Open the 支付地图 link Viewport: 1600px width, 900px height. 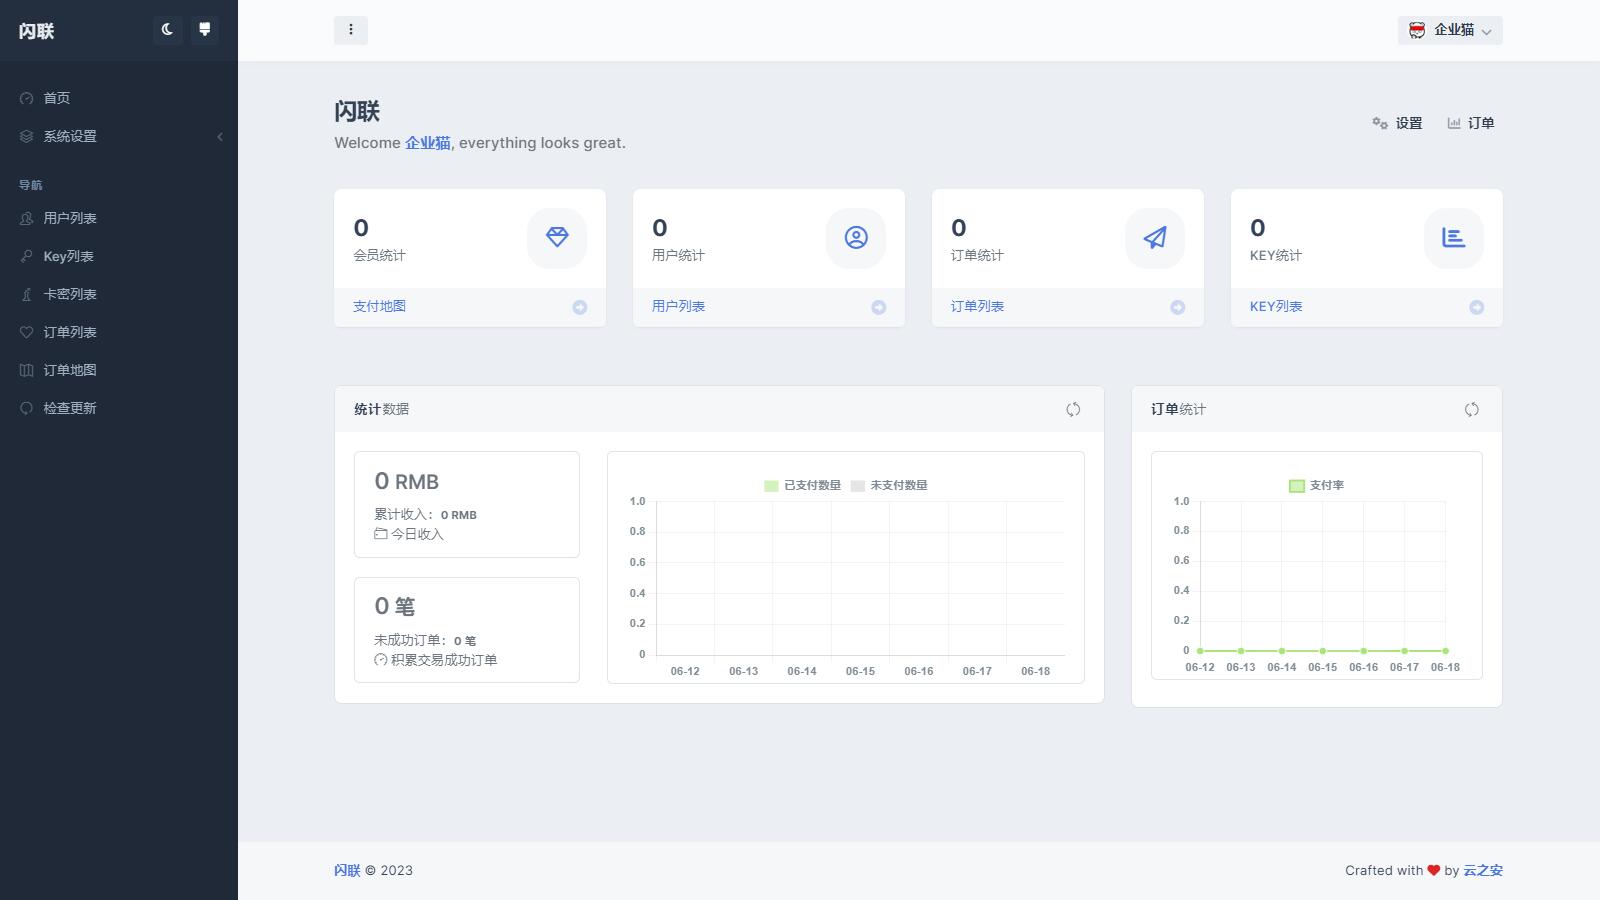[x=381, y=307]
